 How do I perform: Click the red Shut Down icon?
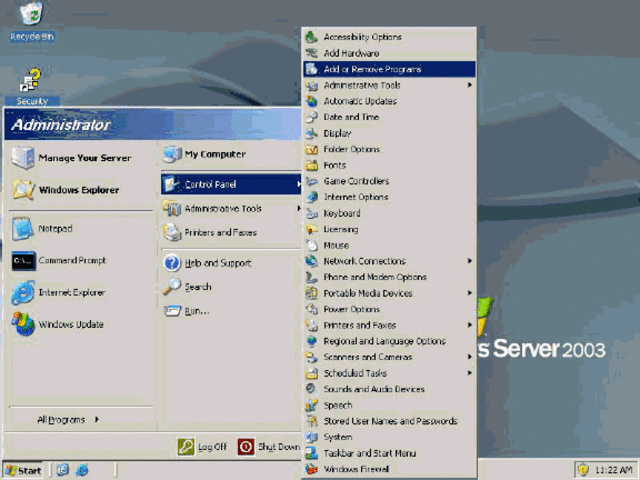pos(246,447)
